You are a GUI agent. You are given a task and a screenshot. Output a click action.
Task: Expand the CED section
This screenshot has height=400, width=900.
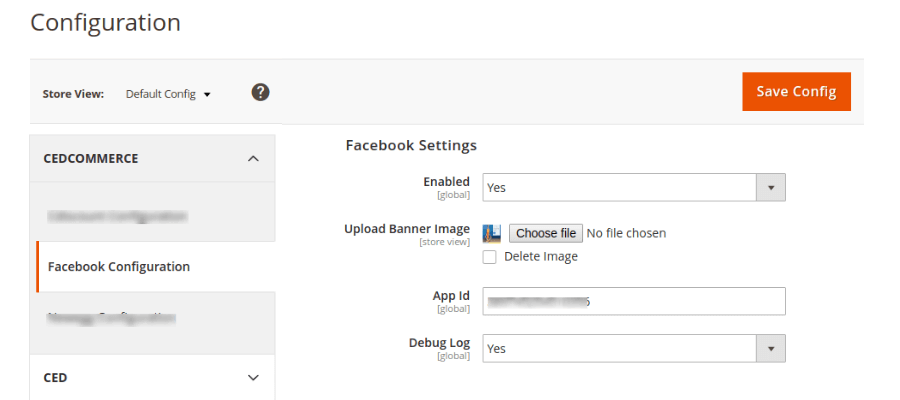pyautogui.click(x=153, y=378)
